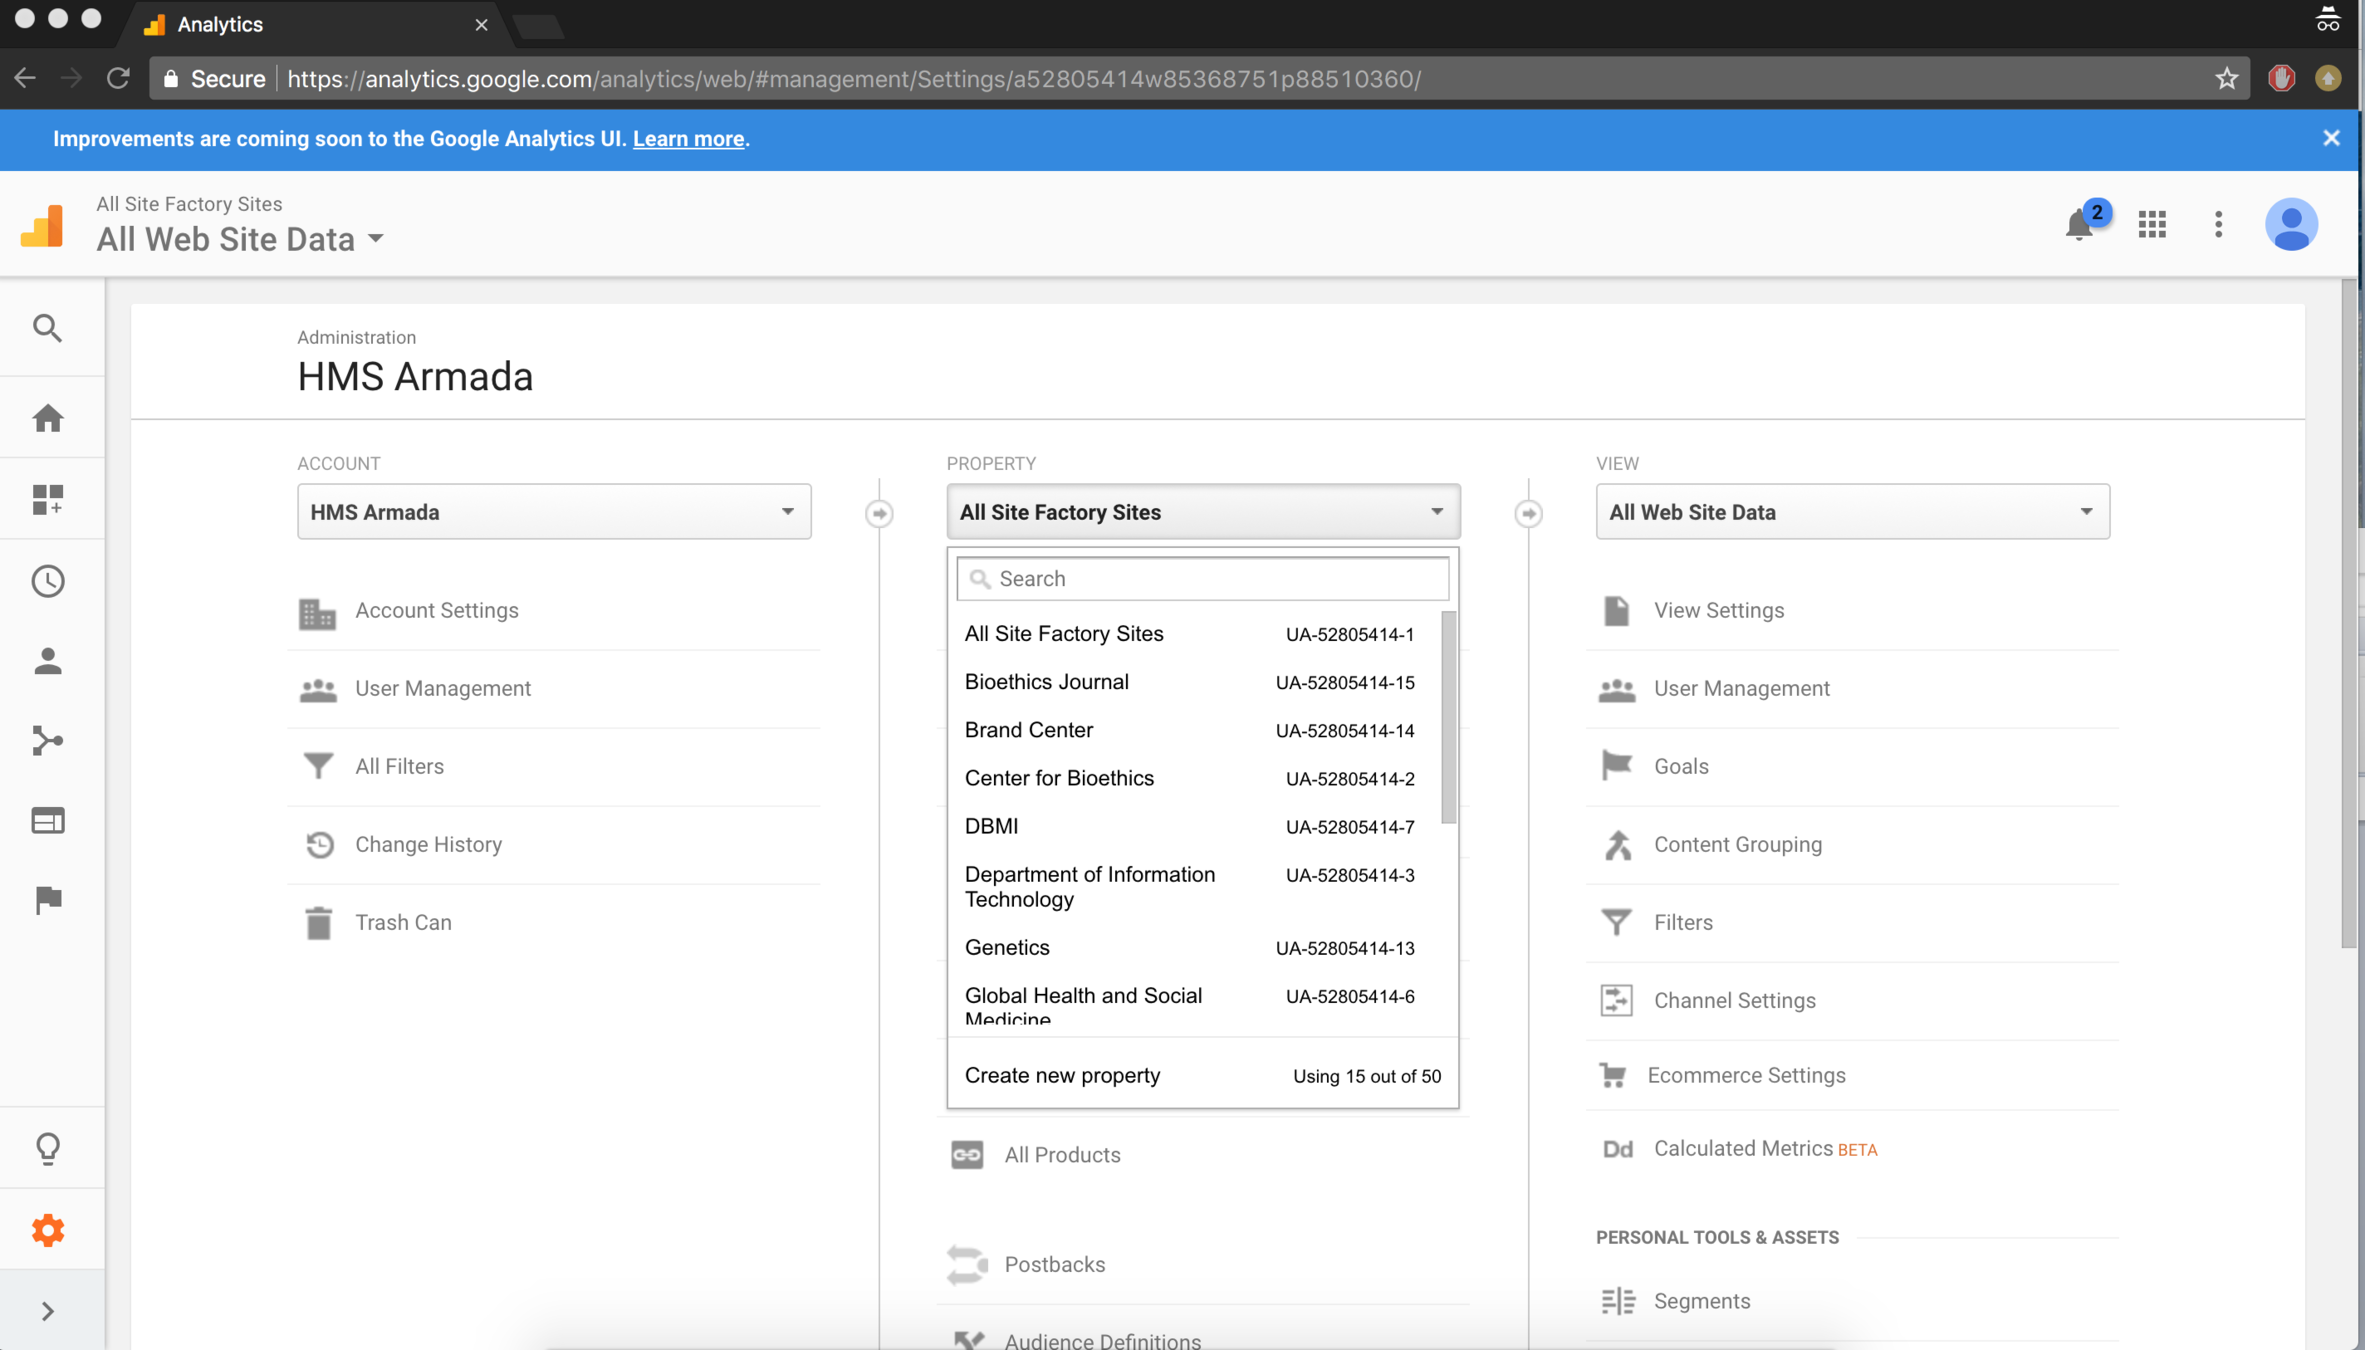Open the Learn more link in banner
This screenshot has width=2365, height=1350.
click(688, 139)
